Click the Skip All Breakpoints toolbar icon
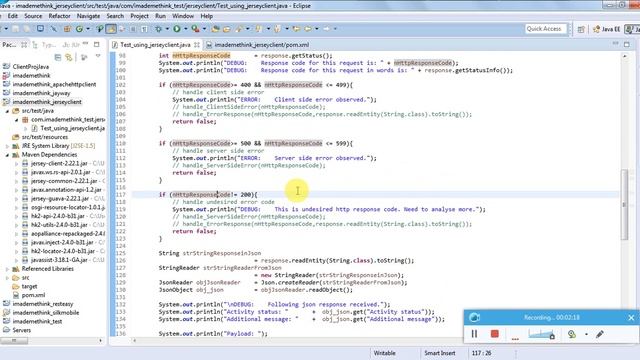This screenshot has height=360, width=640. (x=53, y=29)
